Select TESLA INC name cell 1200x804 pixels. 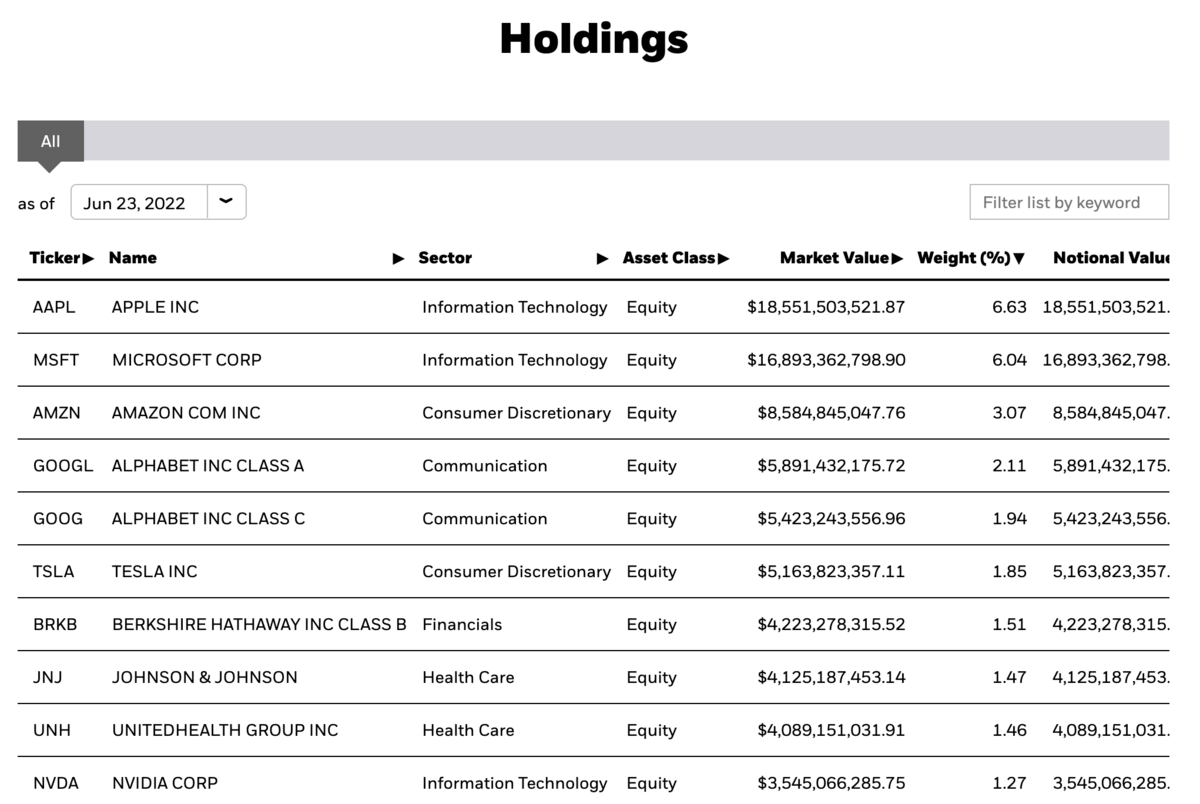click(x=155, y=572)
